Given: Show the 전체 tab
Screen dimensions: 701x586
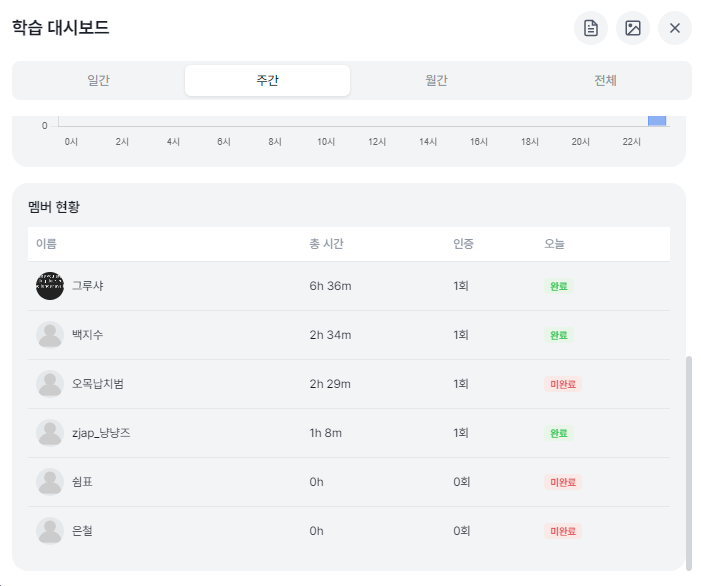Looking at the screenshot, I should click(604, 81).
